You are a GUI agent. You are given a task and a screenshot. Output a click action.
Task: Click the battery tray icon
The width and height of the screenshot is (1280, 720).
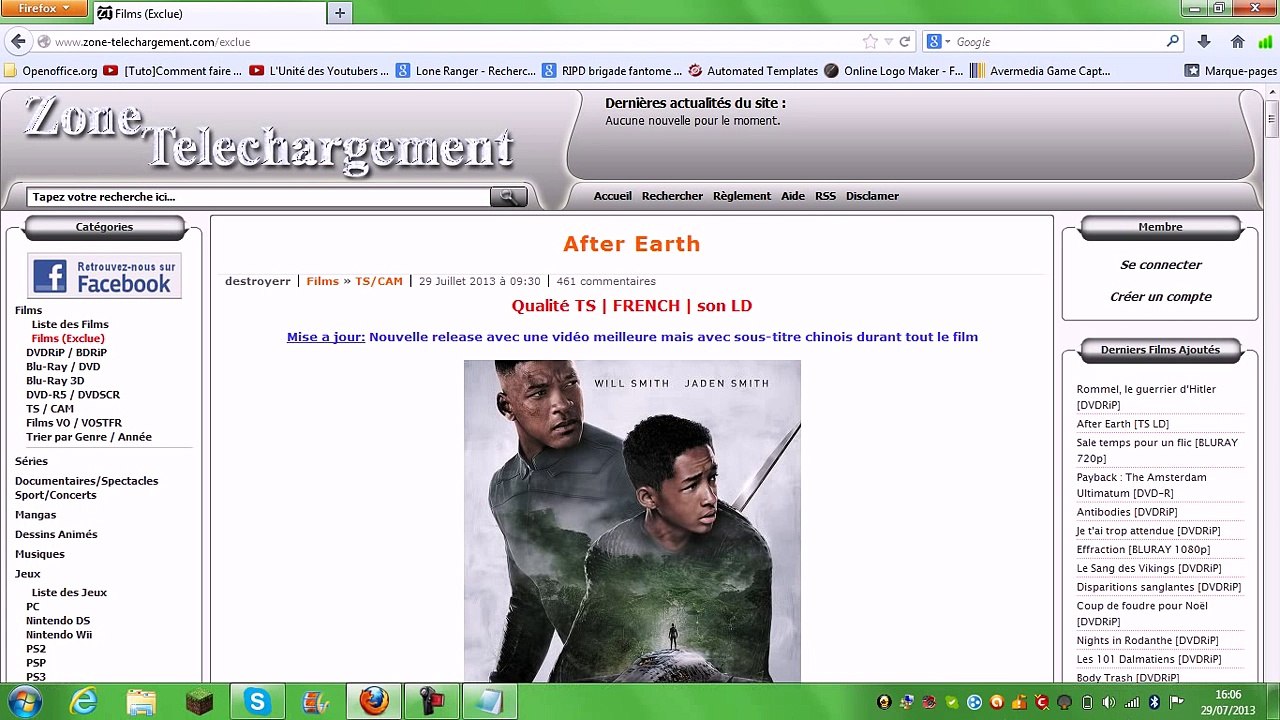coord(1087,702)
